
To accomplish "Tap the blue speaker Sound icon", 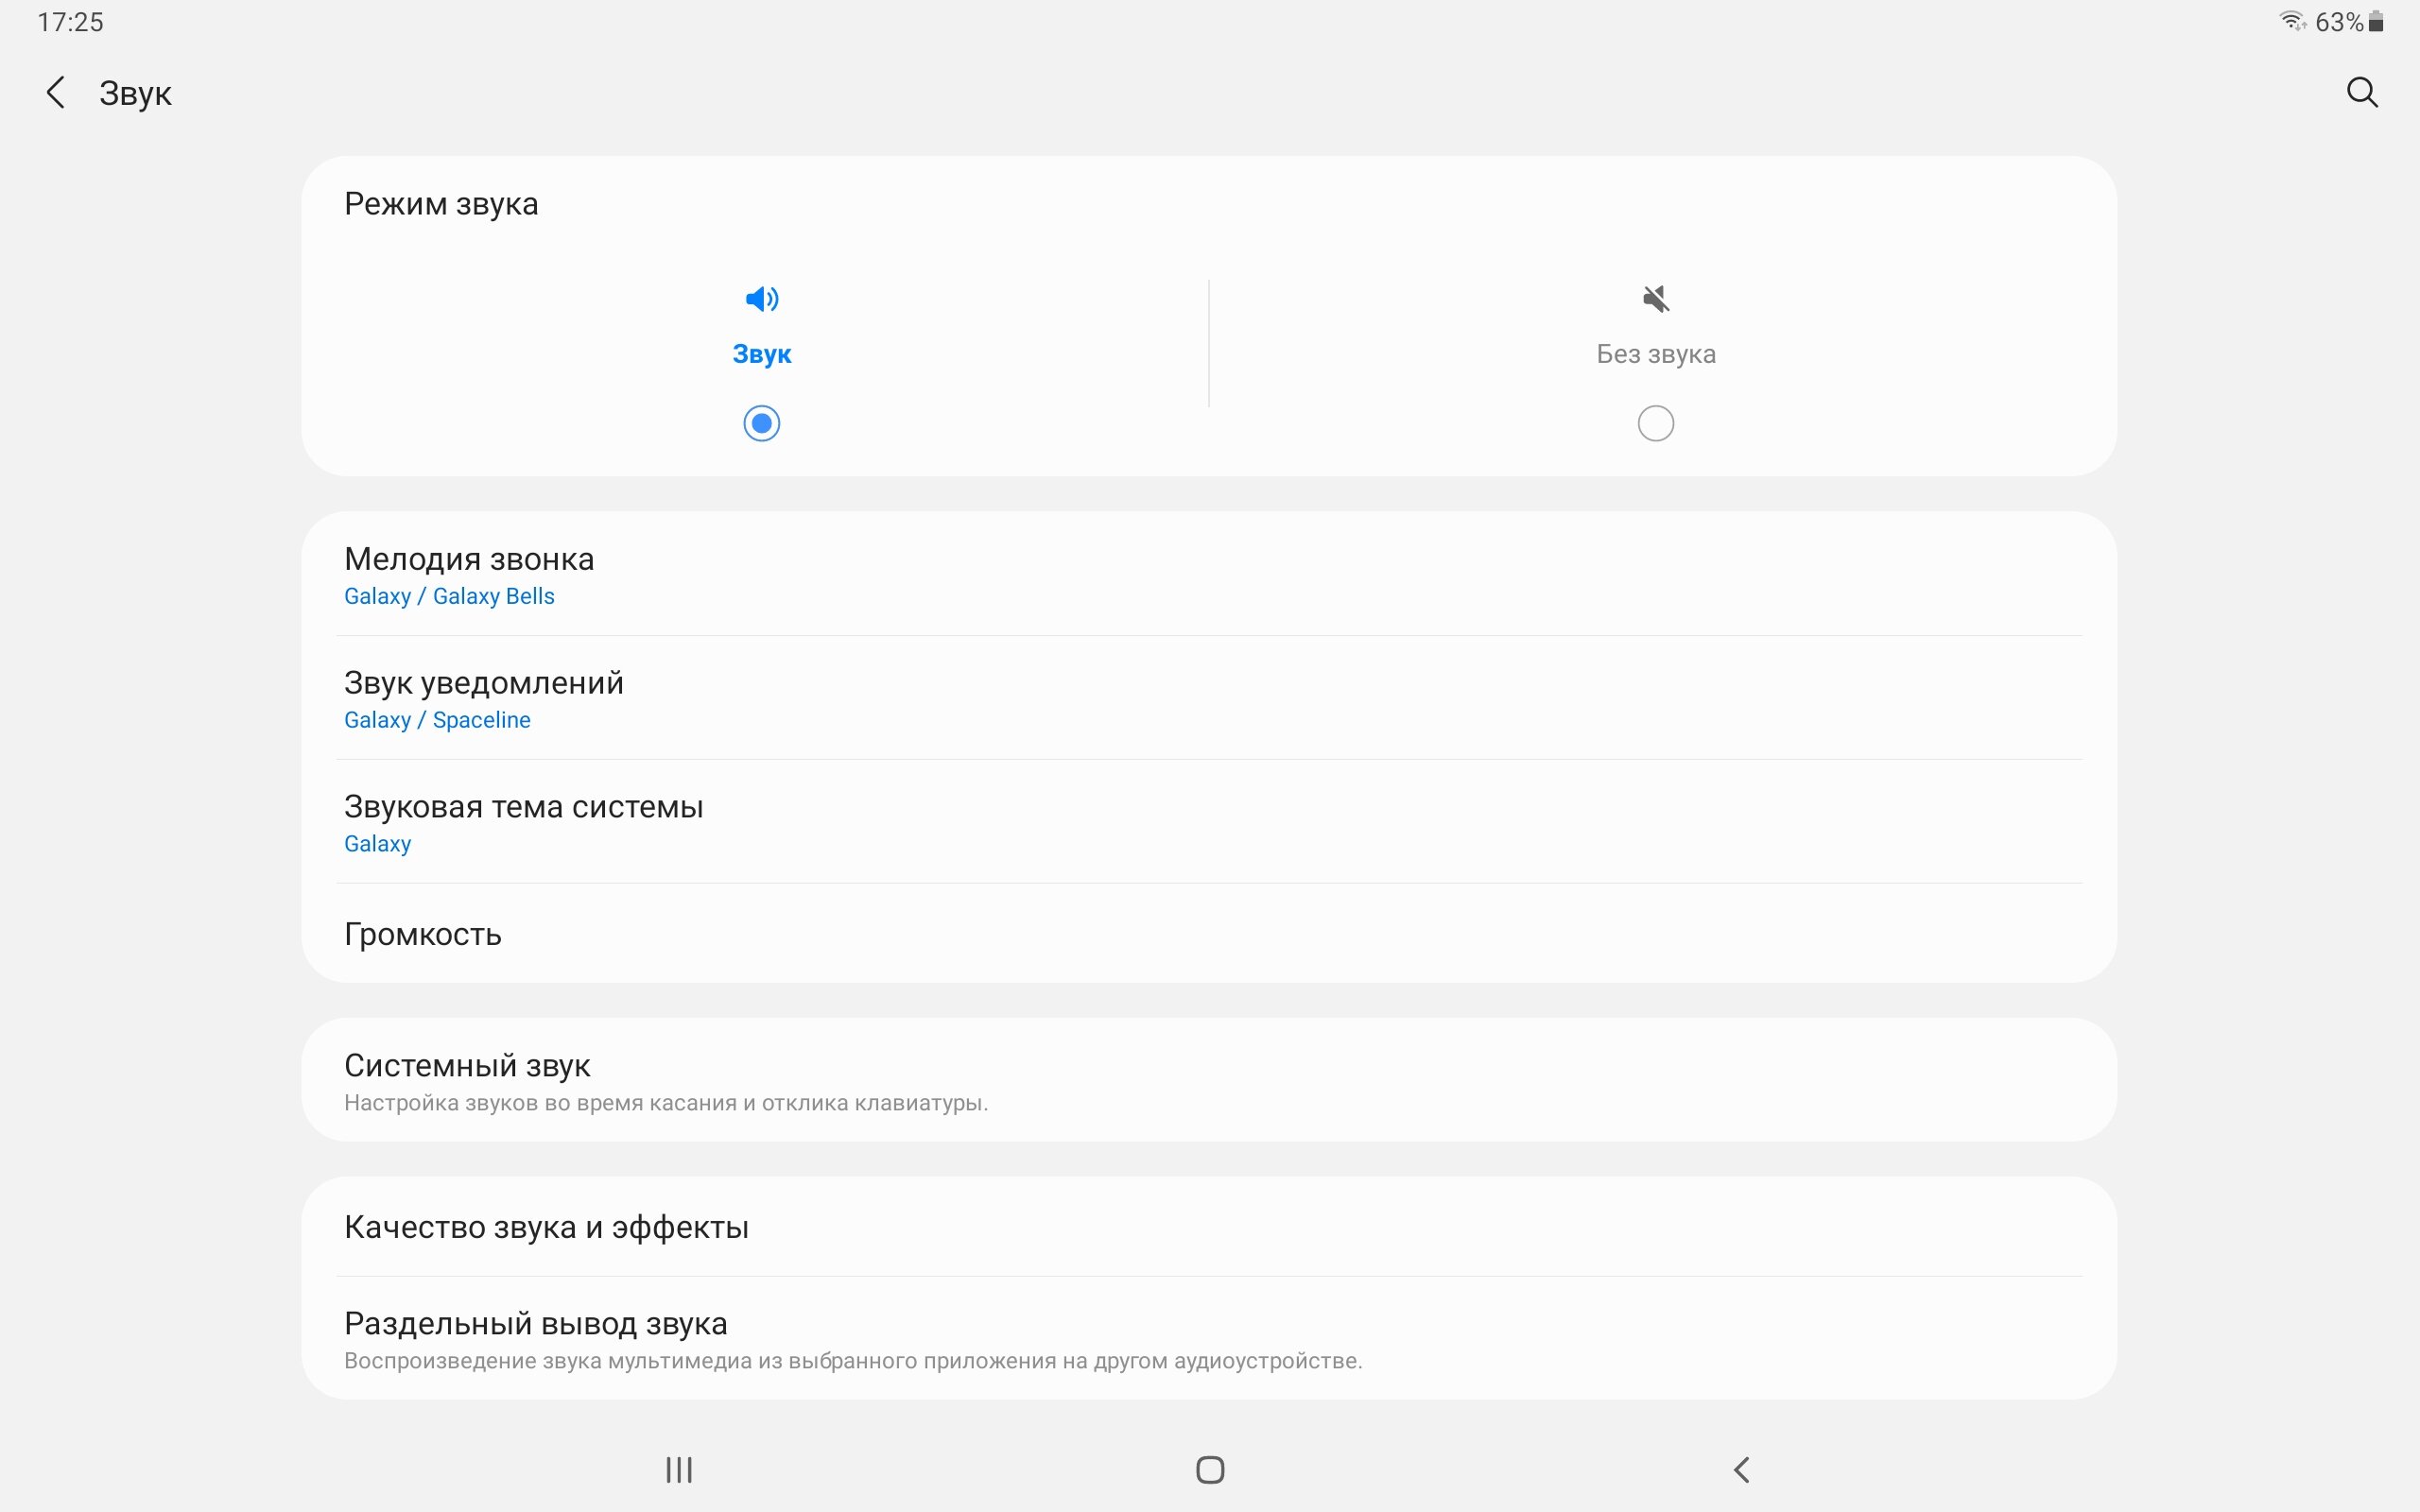I will tap(762, 298).
